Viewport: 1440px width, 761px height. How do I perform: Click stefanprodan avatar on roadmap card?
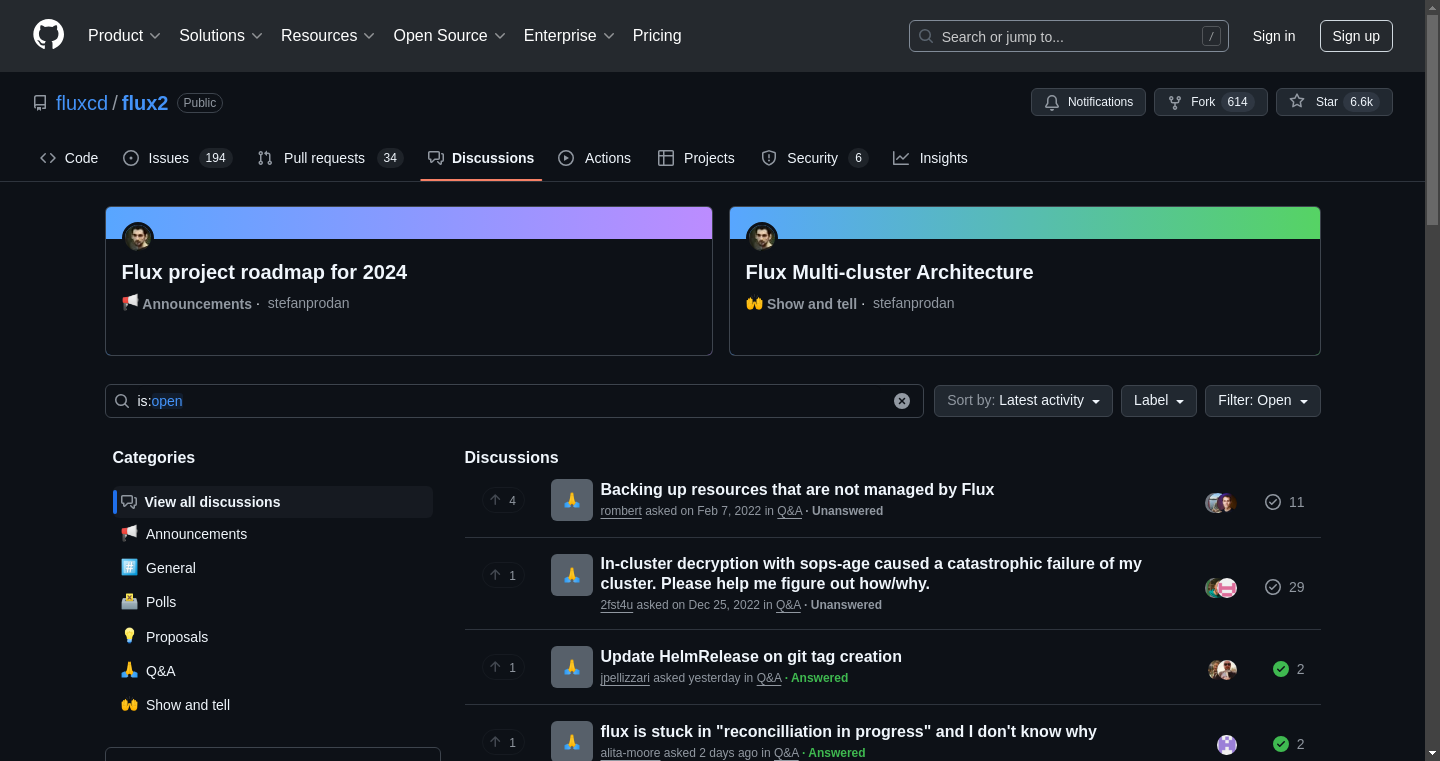pos(138,238)
